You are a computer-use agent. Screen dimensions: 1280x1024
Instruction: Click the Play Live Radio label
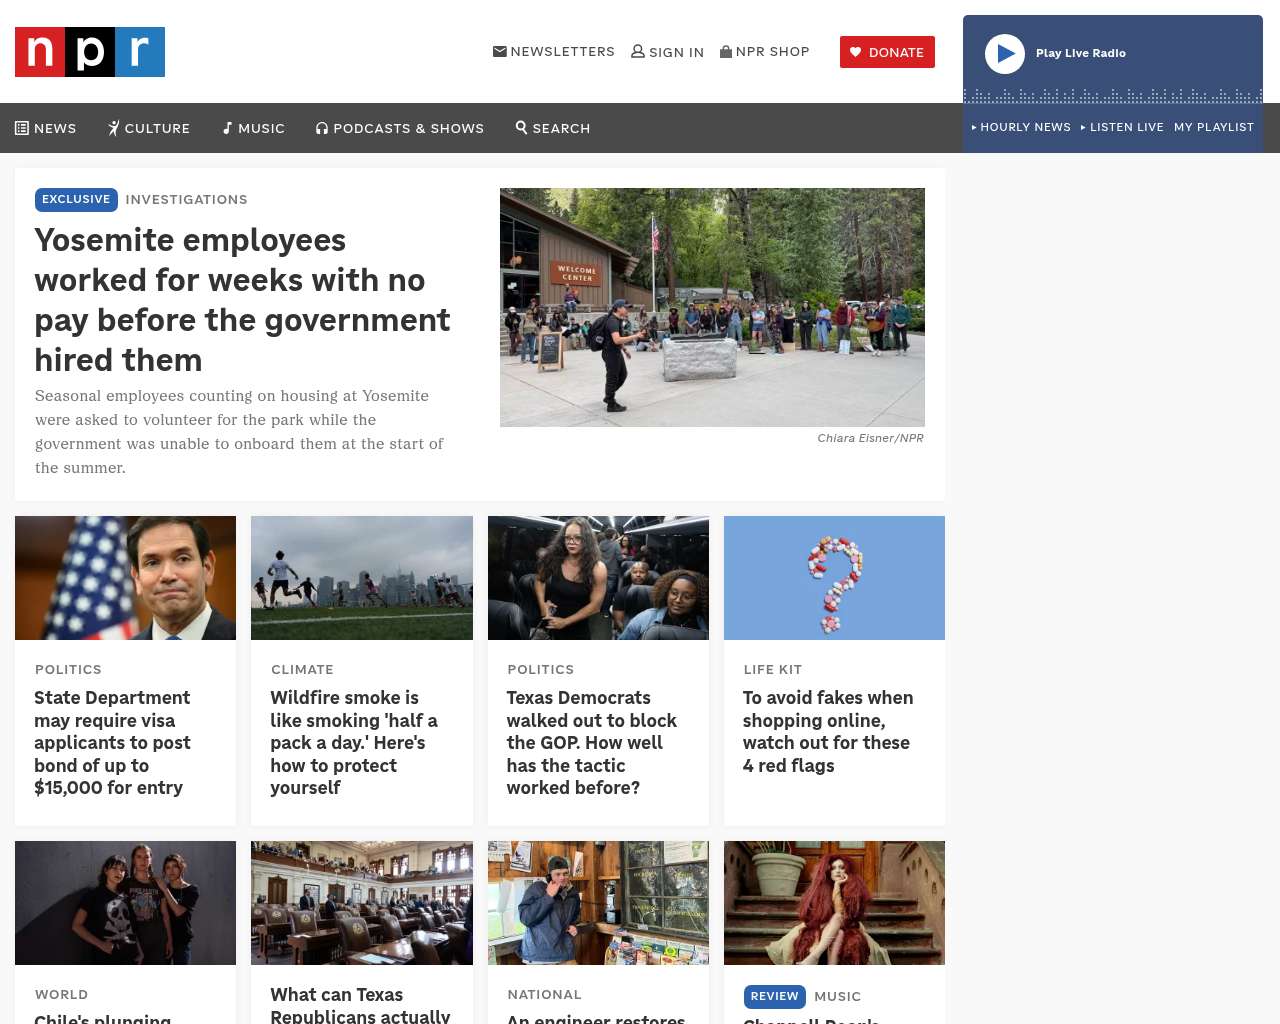[1081, 53]
